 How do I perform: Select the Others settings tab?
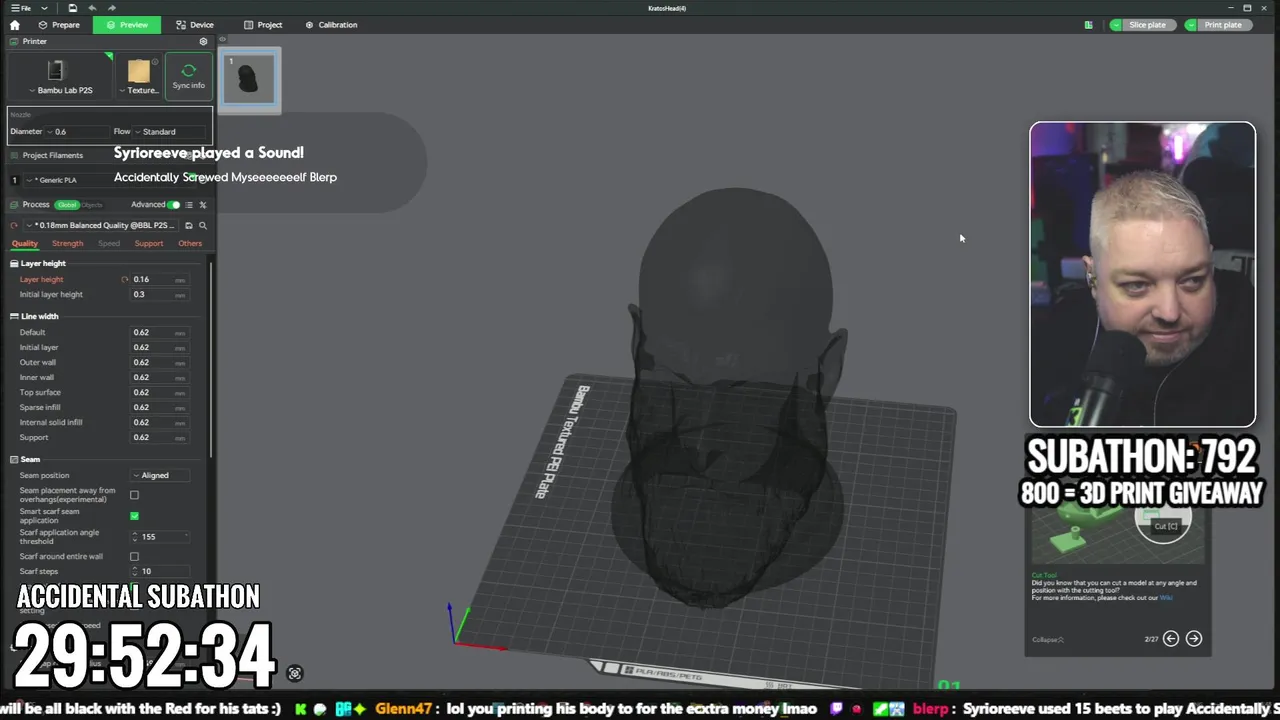(x=190, y=244)
